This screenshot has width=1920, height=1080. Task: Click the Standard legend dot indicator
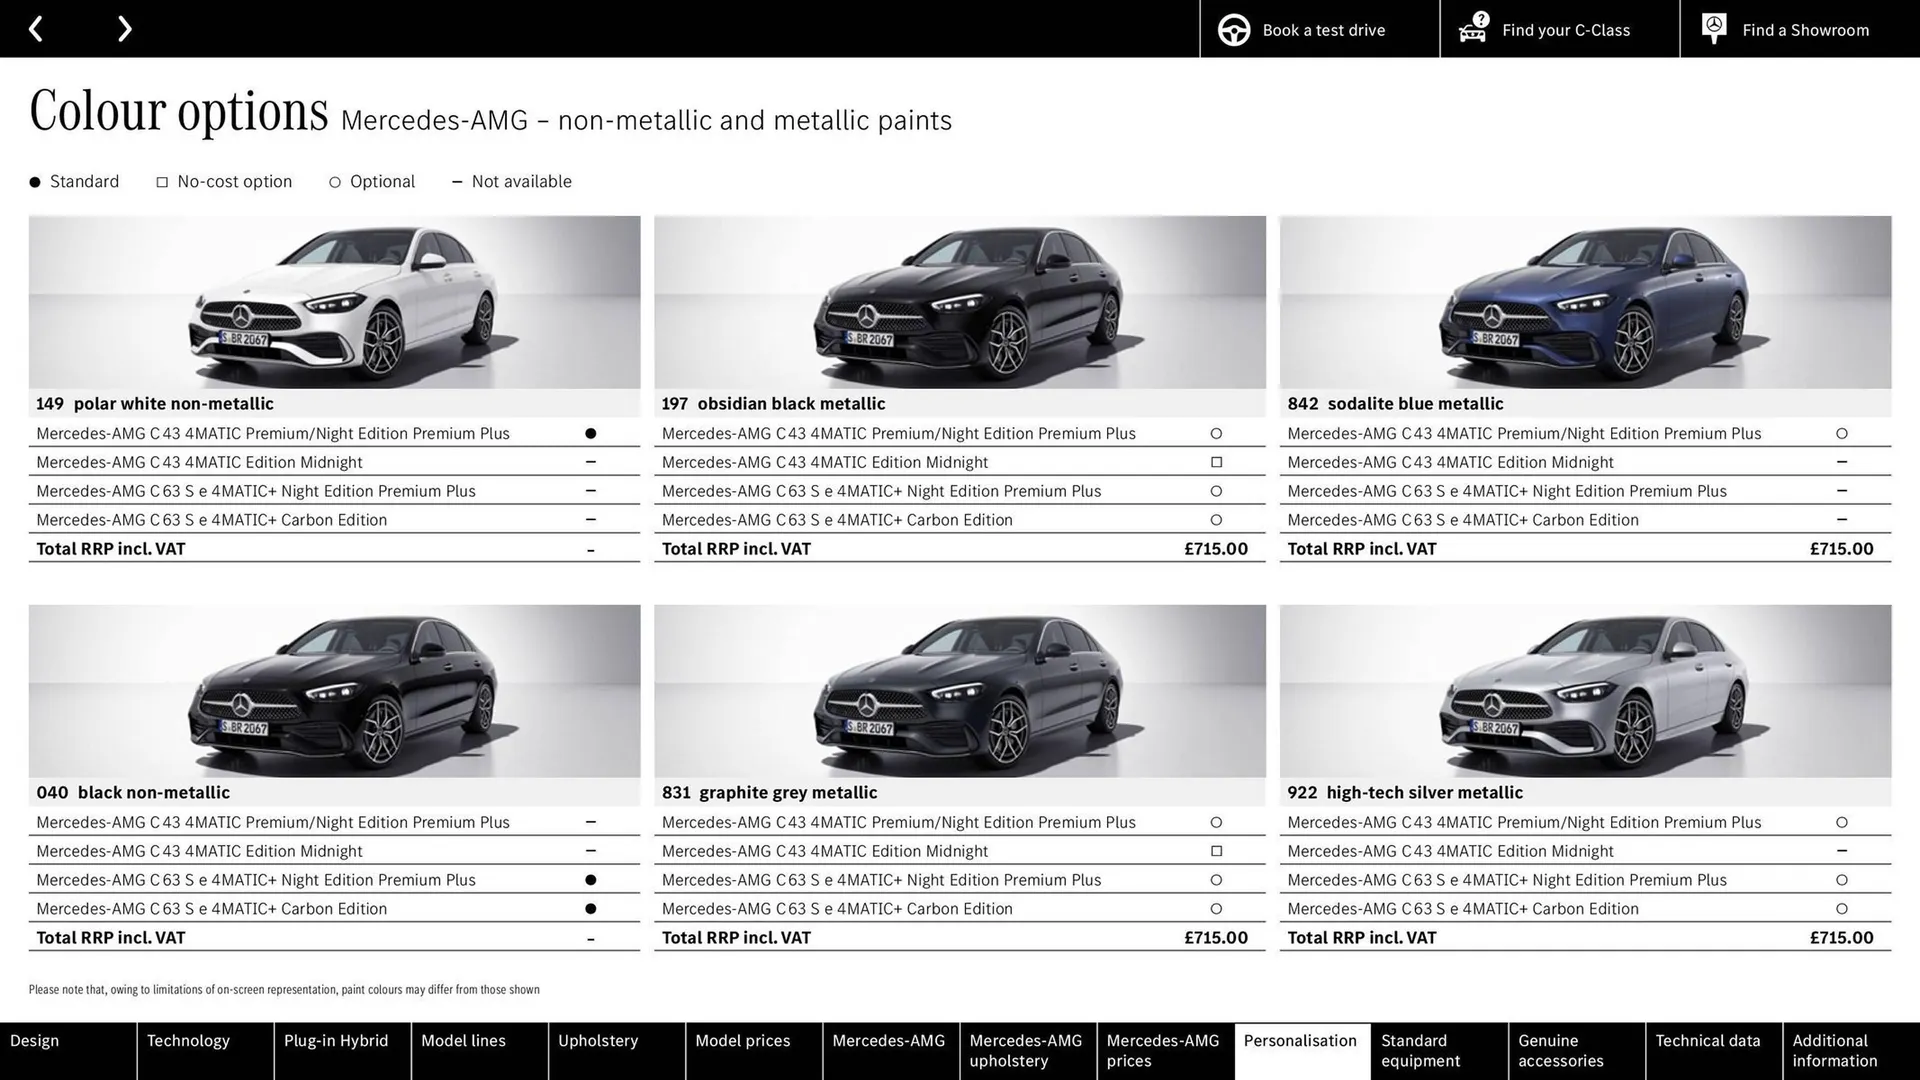(x=33, y=181)
